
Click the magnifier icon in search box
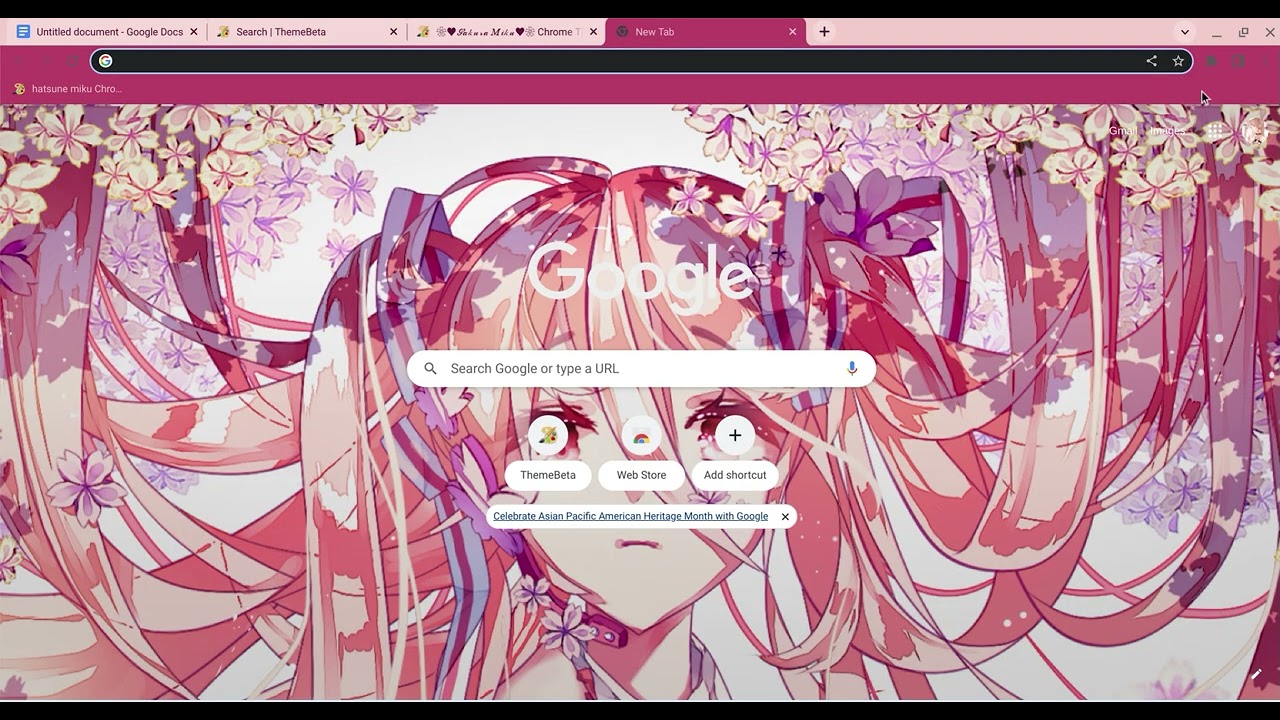[430, 368]
